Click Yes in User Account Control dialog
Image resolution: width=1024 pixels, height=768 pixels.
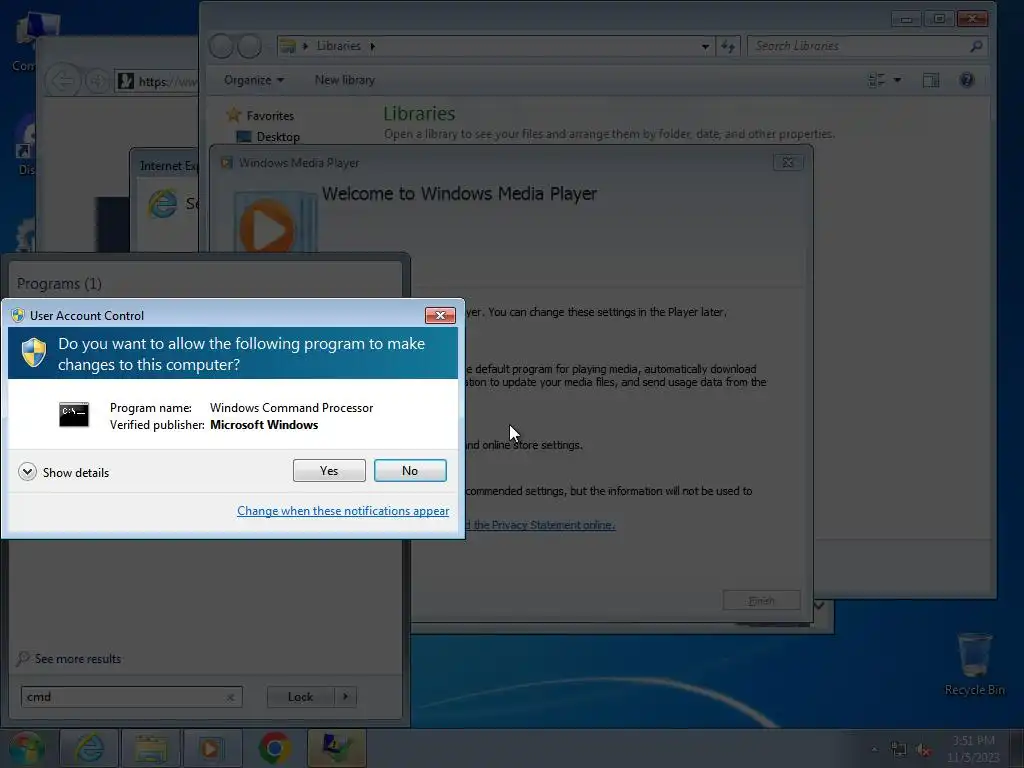click(x=329, y=470)
